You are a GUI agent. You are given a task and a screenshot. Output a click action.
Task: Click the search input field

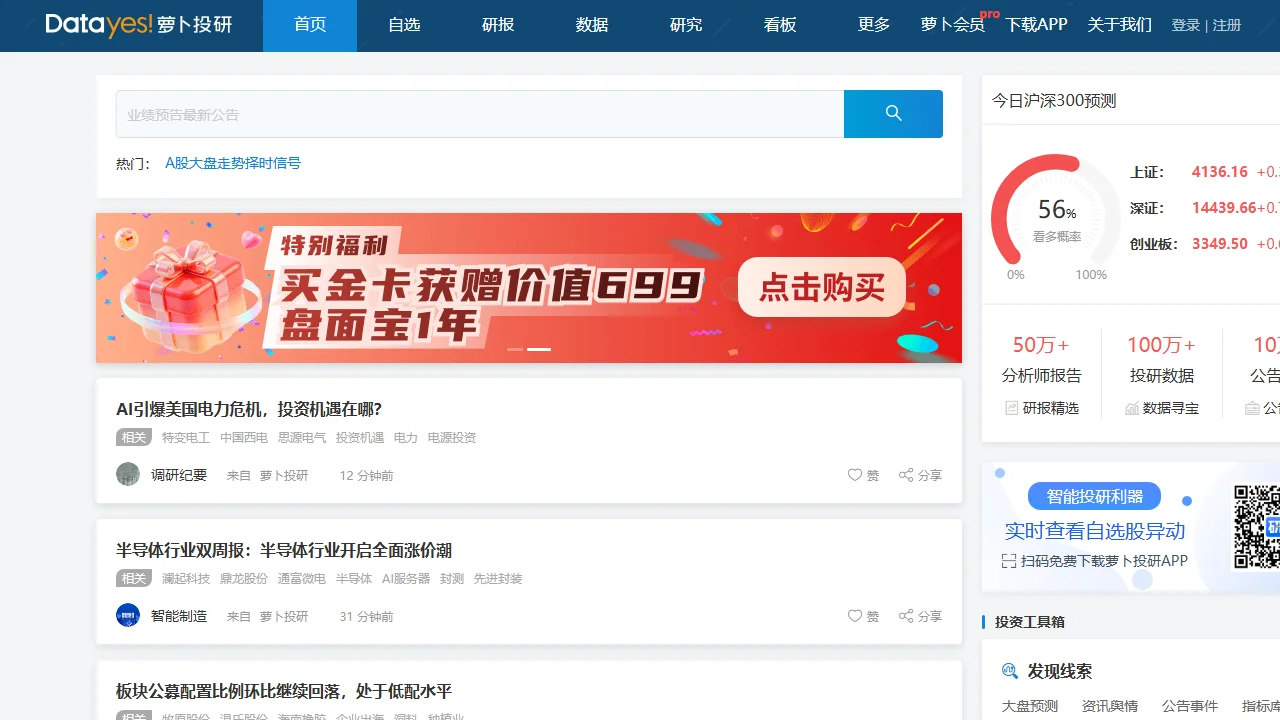(480, 113)
